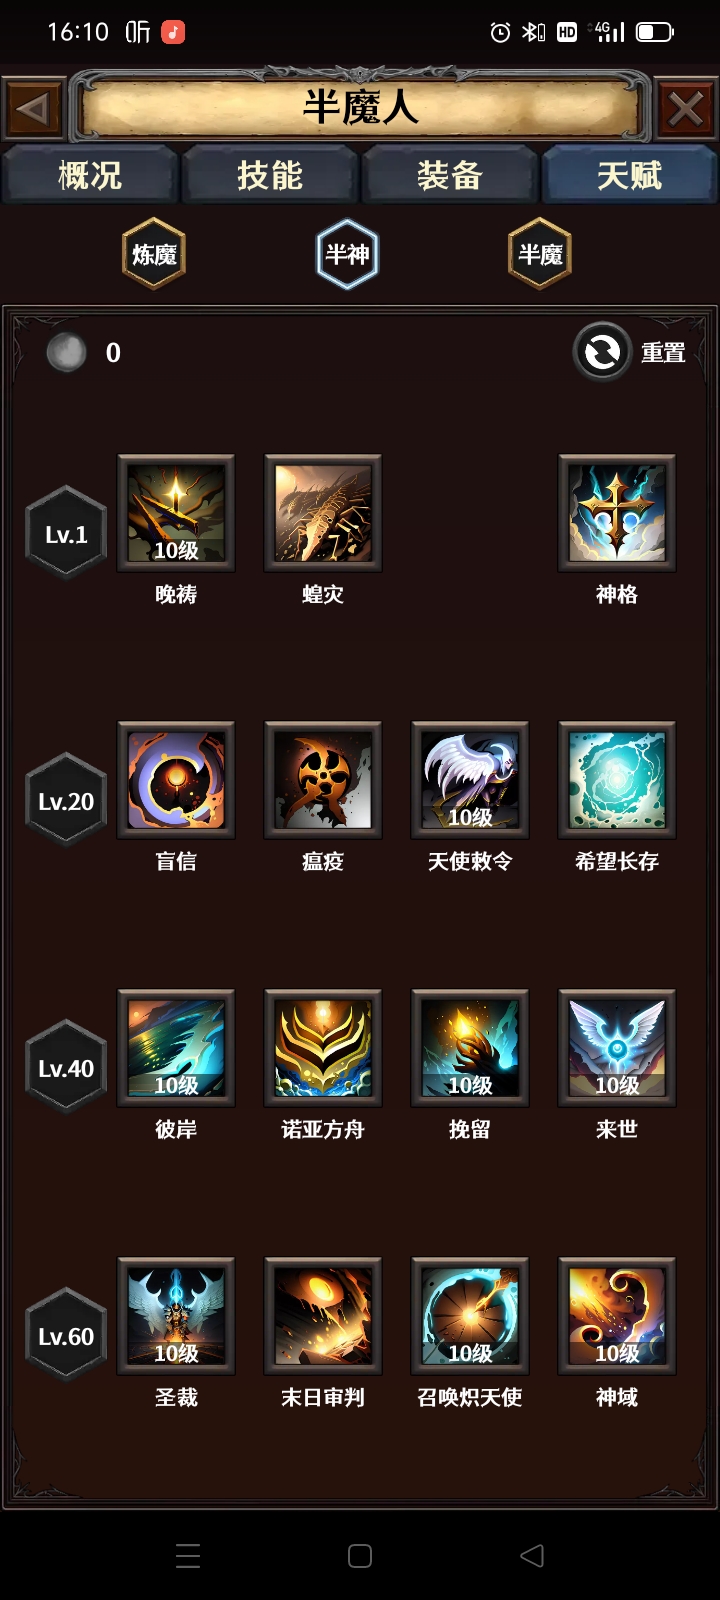Tap the 诺亚方舟 talent icon

tap(323, 1048)
